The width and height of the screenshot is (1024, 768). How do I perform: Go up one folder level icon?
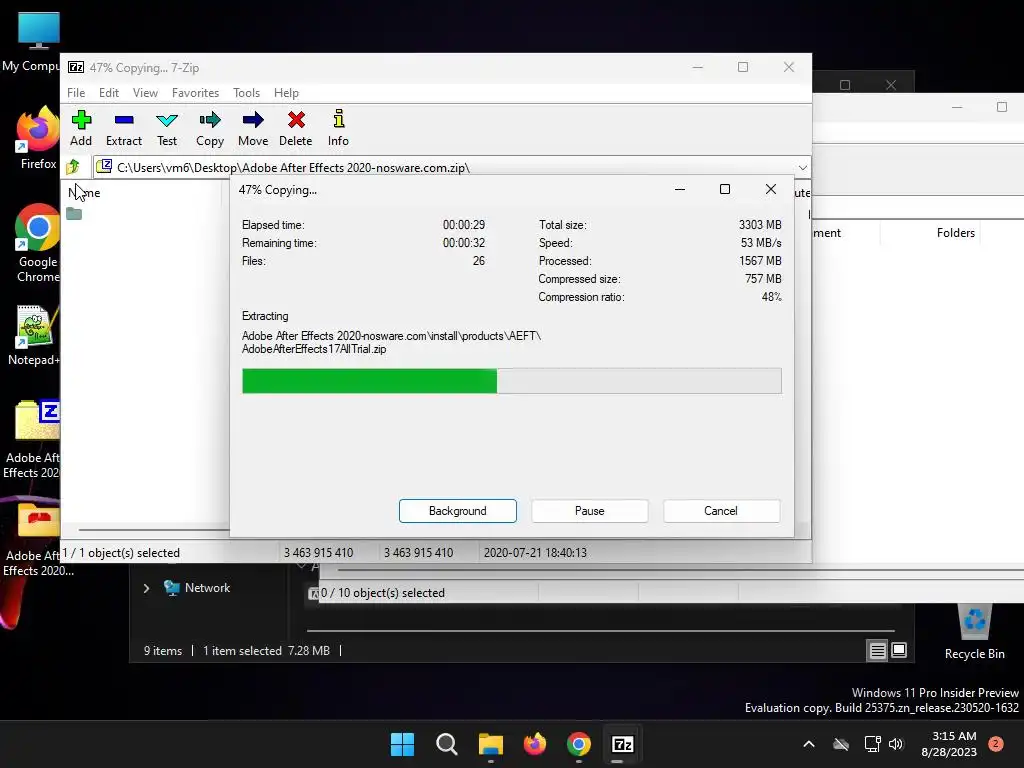73,167
